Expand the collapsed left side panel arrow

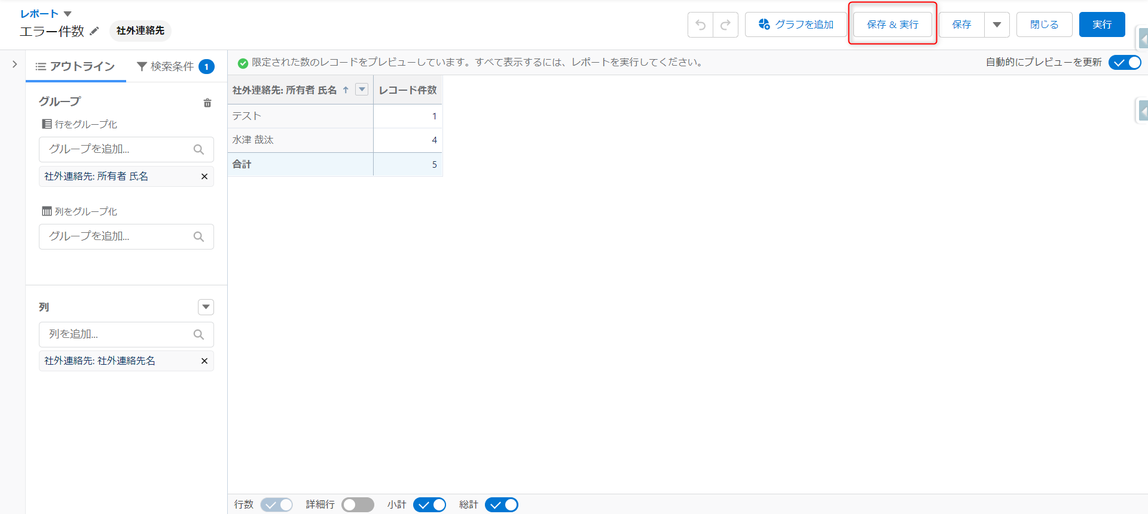click(x=14, y=65)
